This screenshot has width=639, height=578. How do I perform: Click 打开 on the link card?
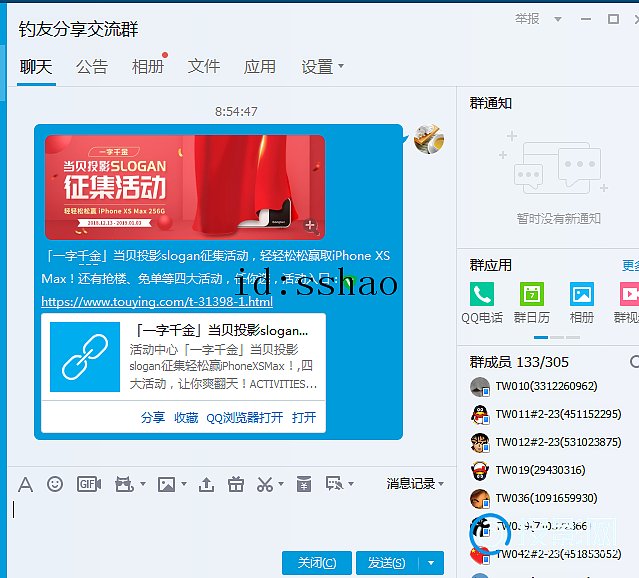click(x=304, y=417)
